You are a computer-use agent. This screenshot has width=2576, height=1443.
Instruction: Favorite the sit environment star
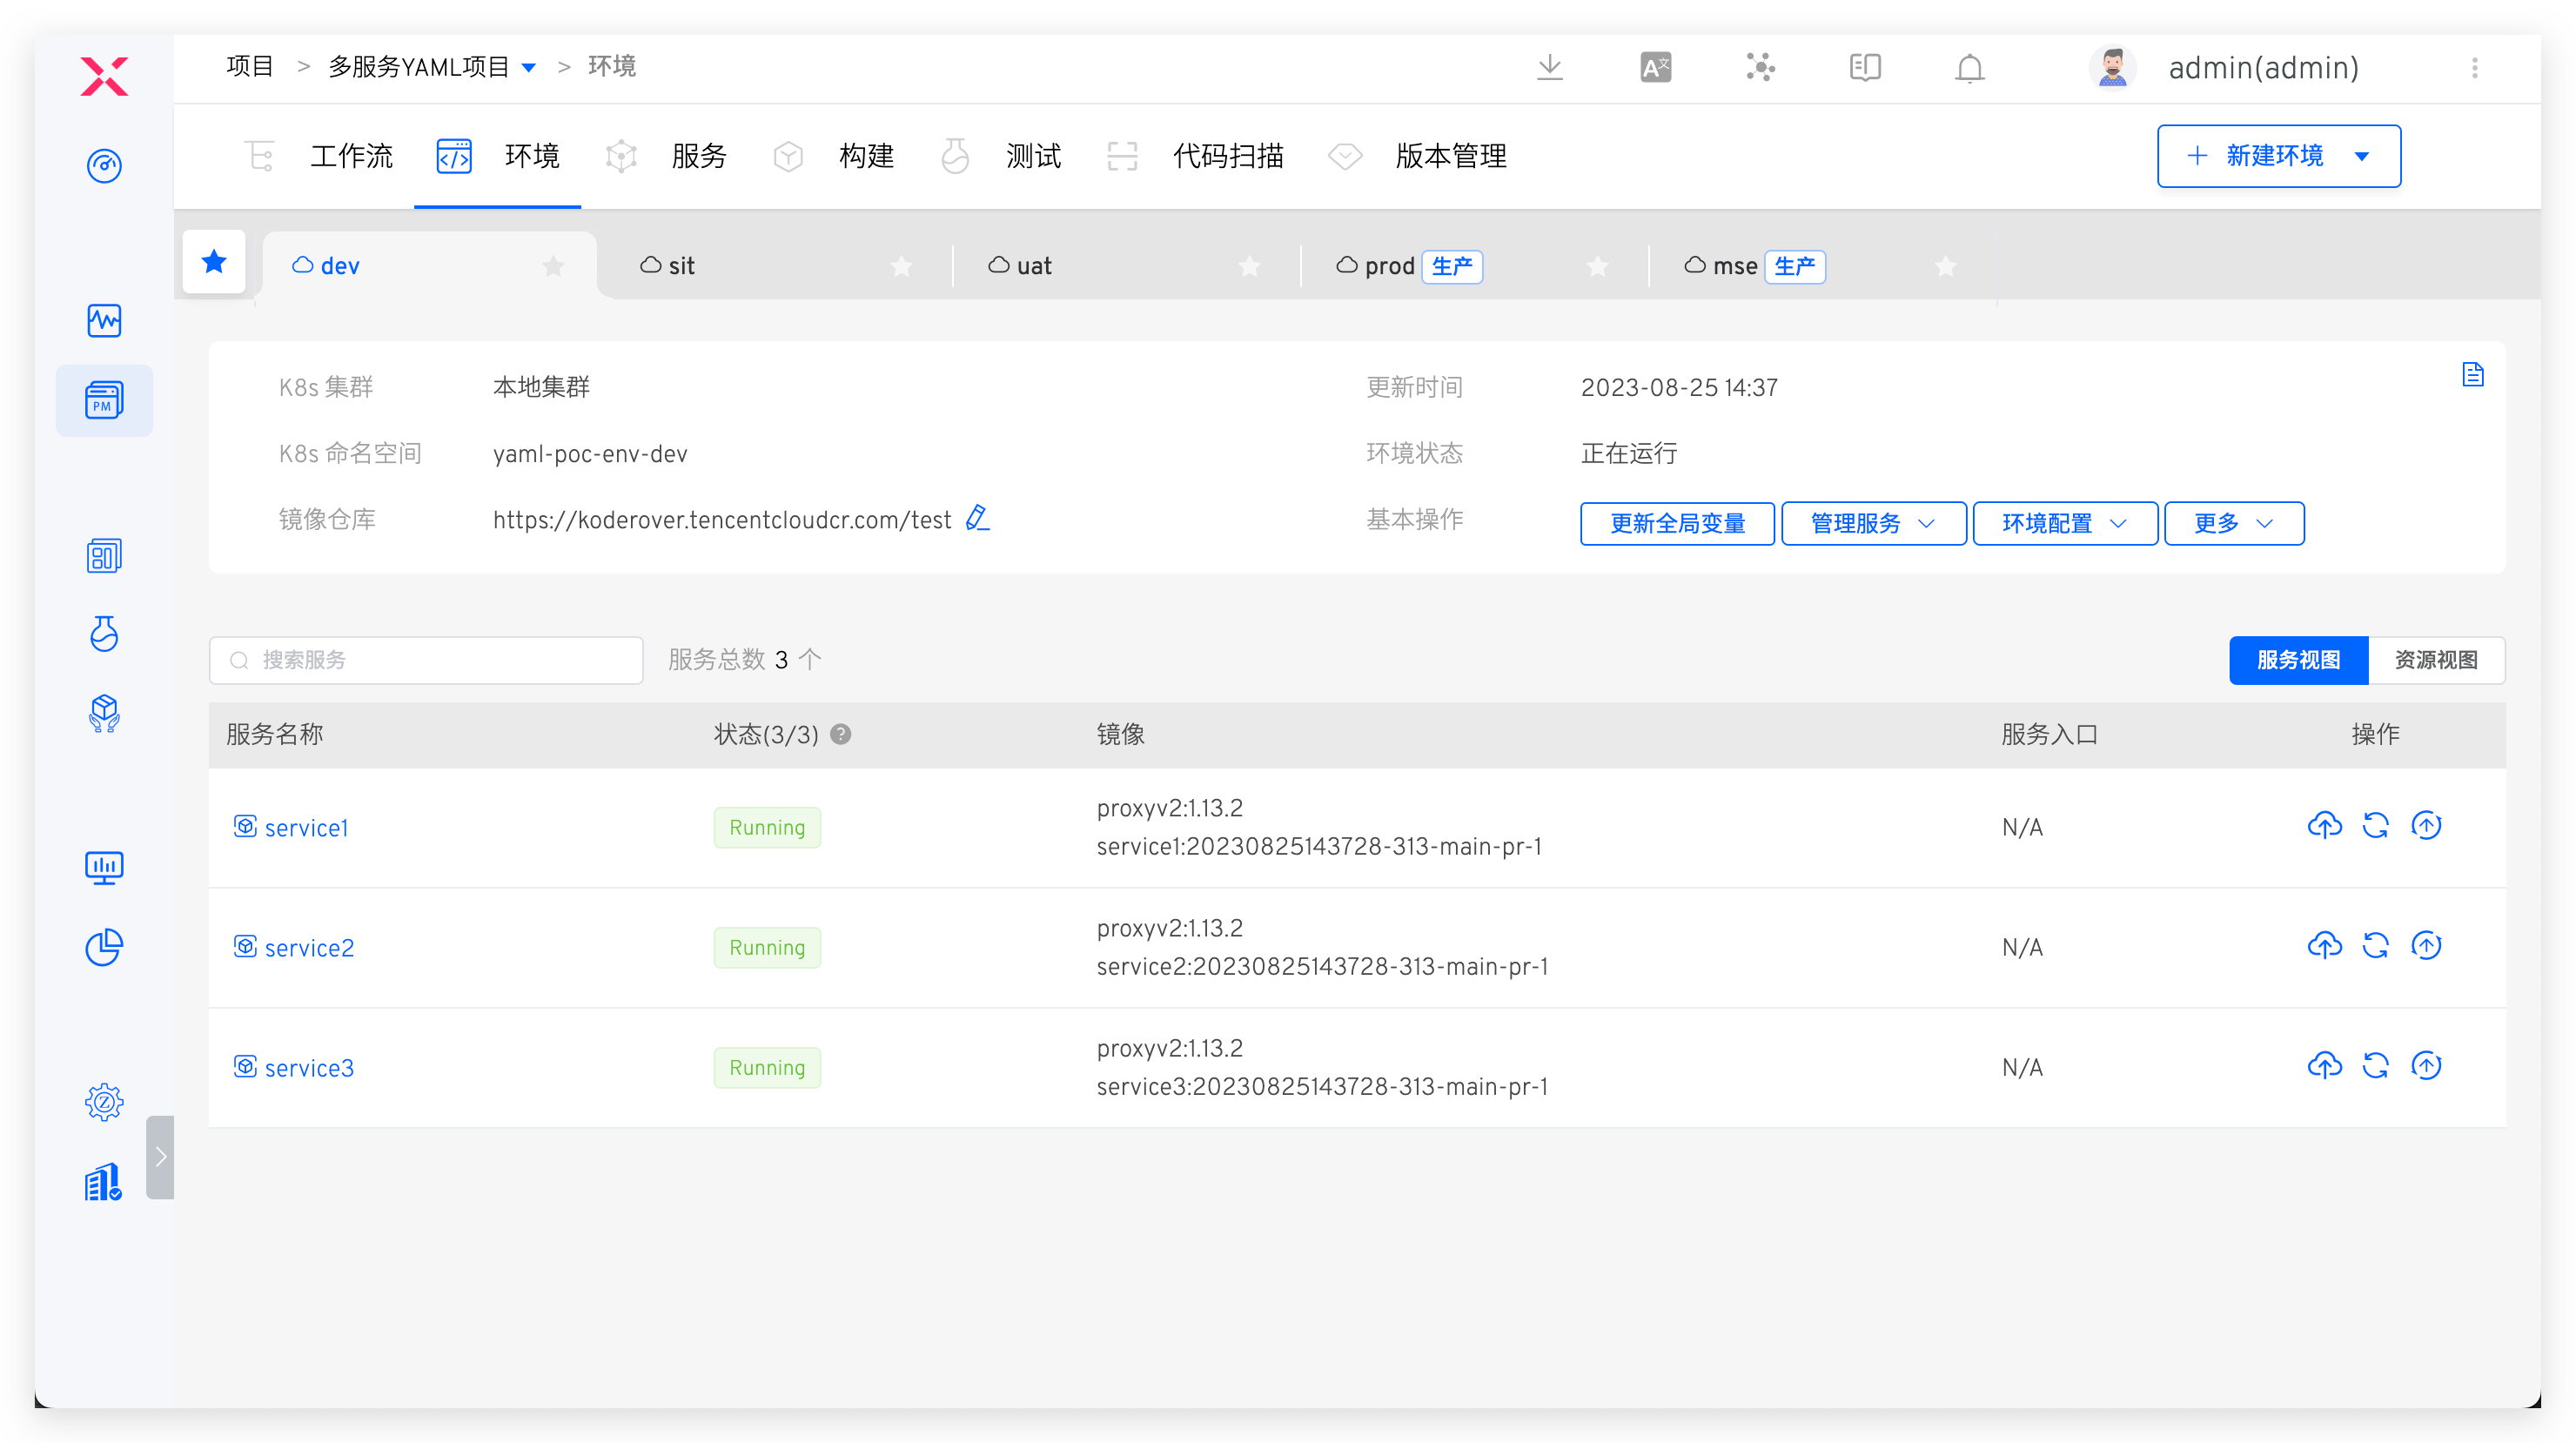click(902, 266)
